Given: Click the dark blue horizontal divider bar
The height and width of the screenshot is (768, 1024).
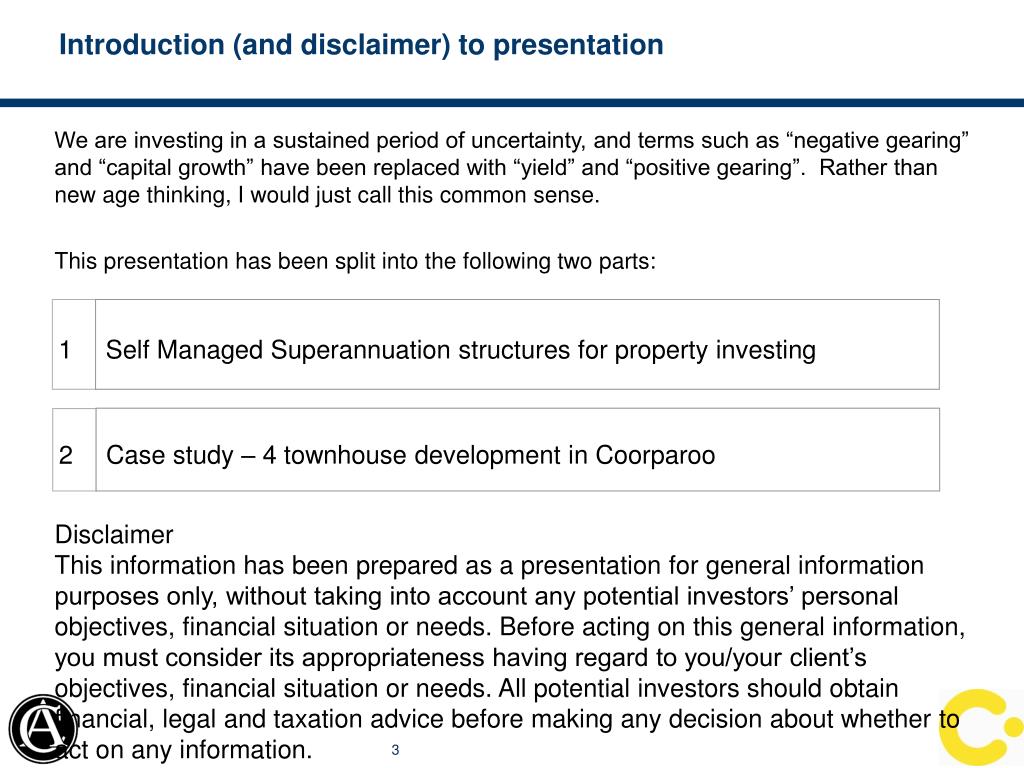Looking at the screenshot, I should (512, 103).
